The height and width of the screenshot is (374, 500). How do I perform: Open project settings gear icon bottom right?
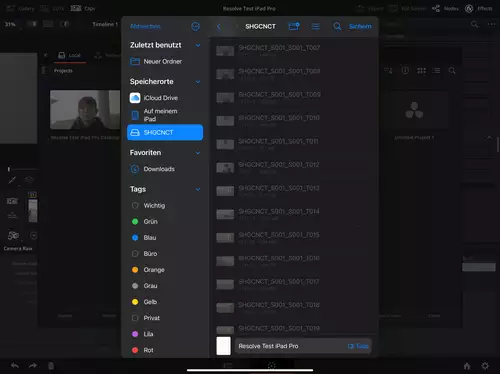(485, 366)
